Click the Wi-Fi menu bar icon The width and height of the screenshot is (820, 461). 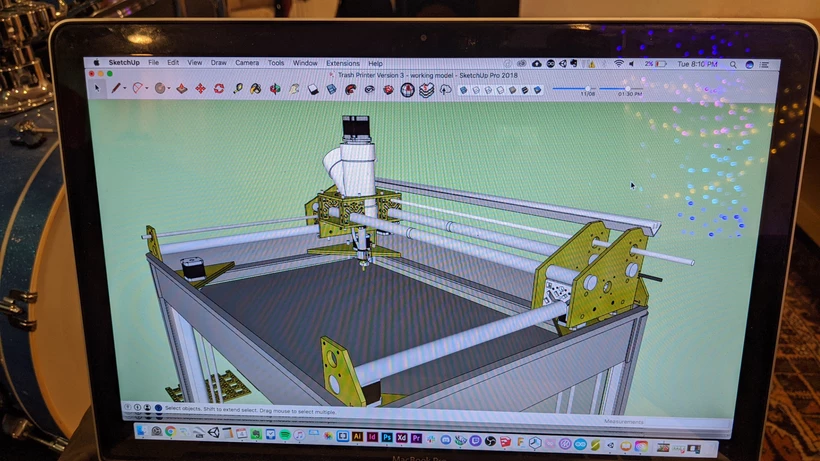[x=619, y=64]
